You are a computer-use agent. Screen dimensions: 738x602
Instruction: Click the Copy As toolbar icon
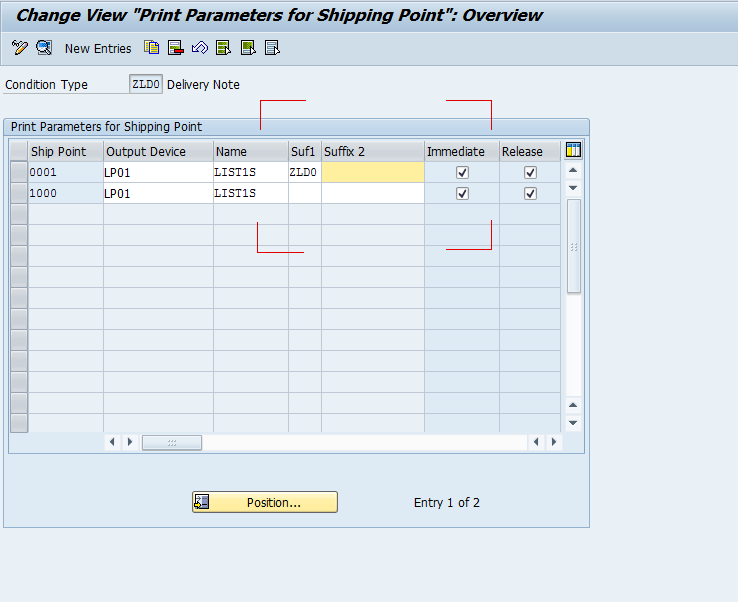(152, 48)
